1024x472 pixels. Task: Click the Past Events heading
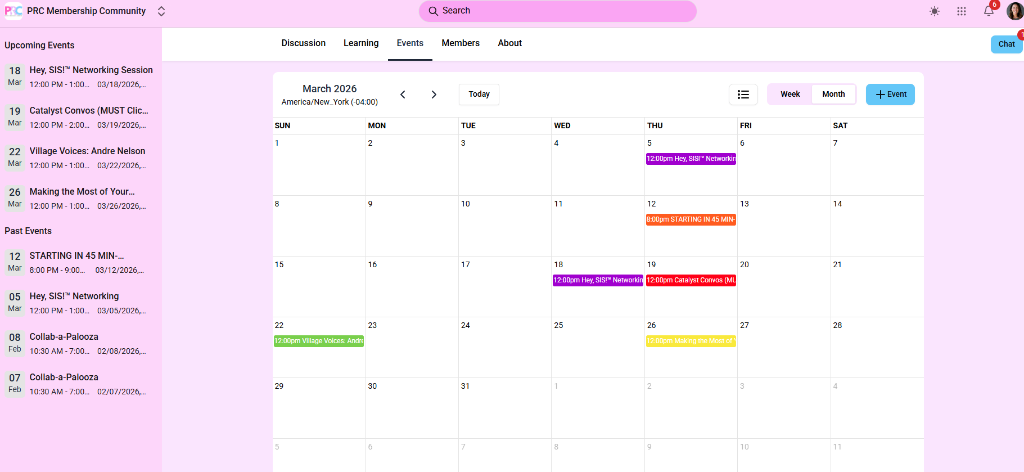tap(28, 230)
